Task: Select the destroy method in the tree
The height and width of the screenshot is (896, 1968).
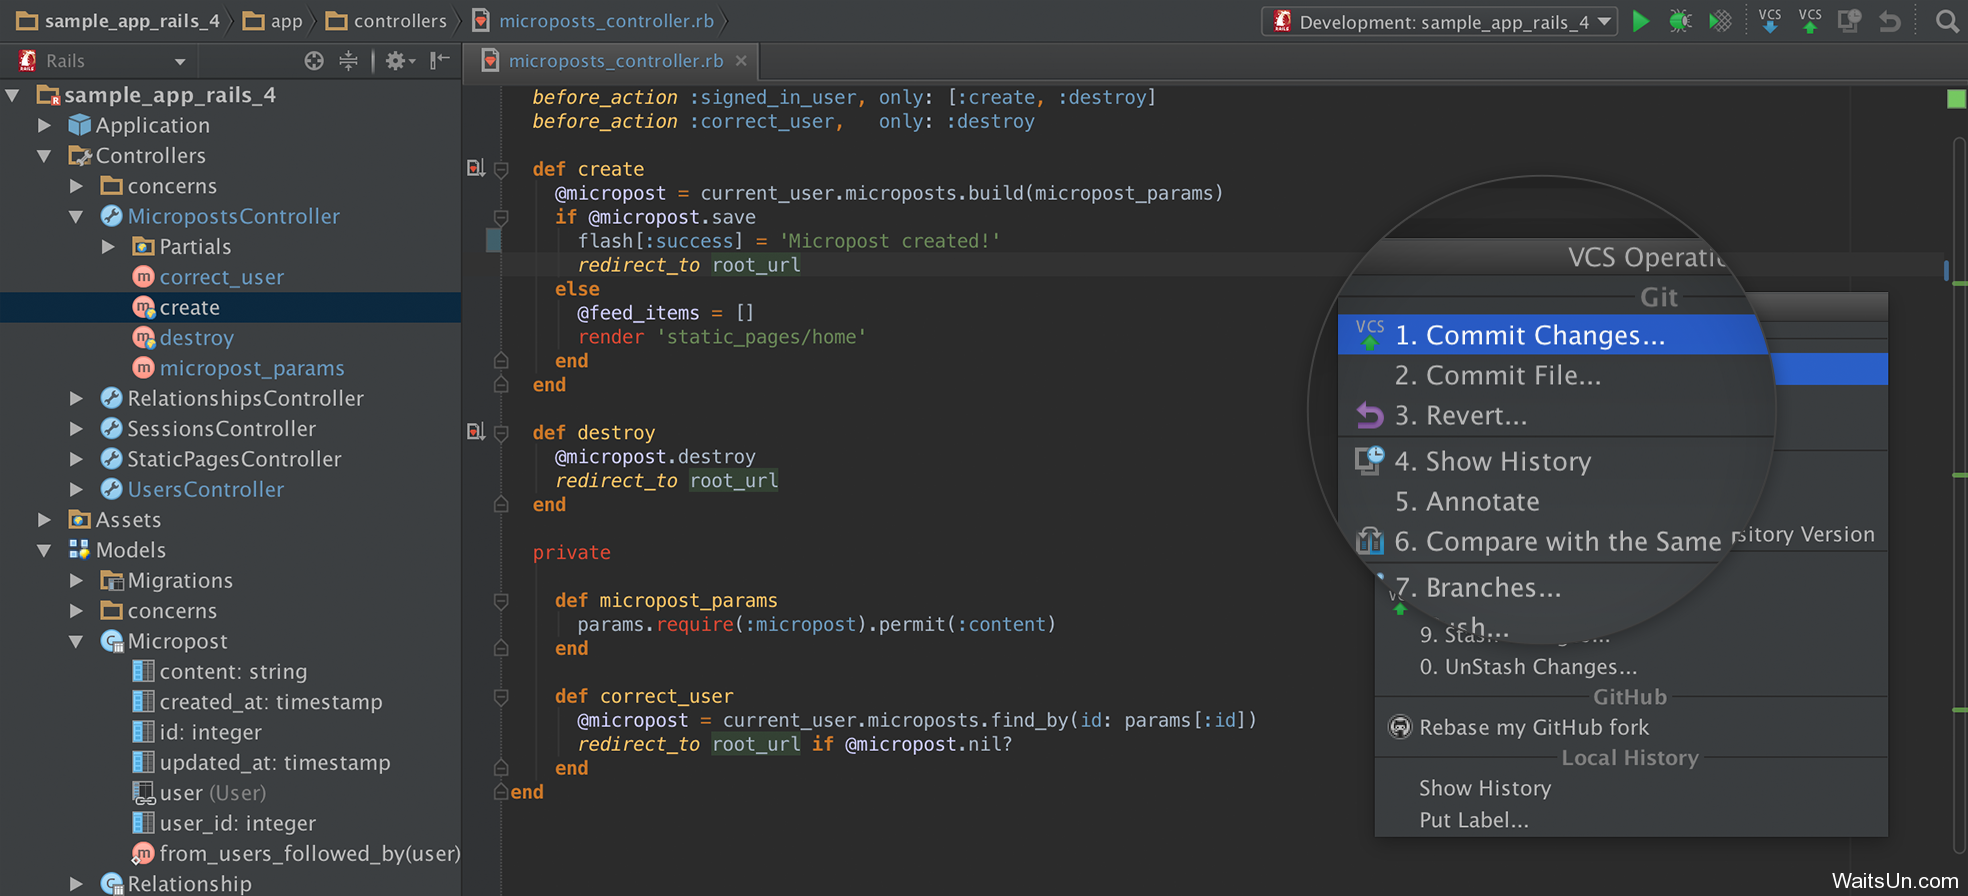Action: [x=196, y=338]
